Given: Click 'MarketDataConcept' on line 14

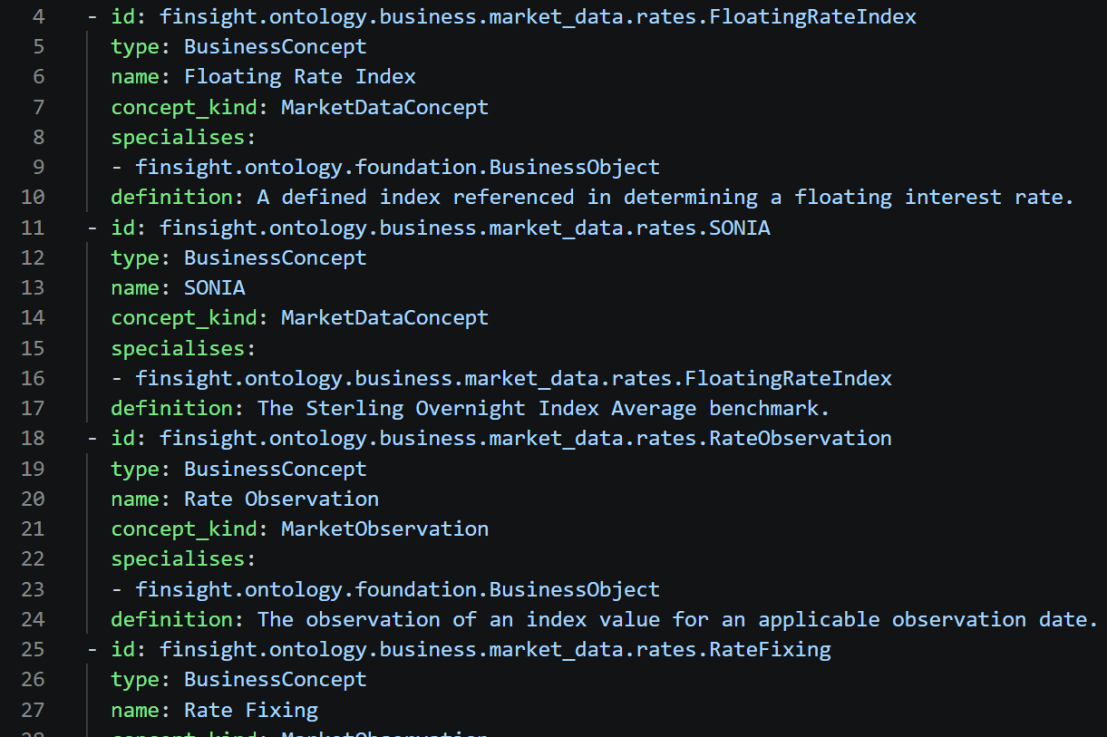Looking at the screenshot, I should (x=385, y=318).
